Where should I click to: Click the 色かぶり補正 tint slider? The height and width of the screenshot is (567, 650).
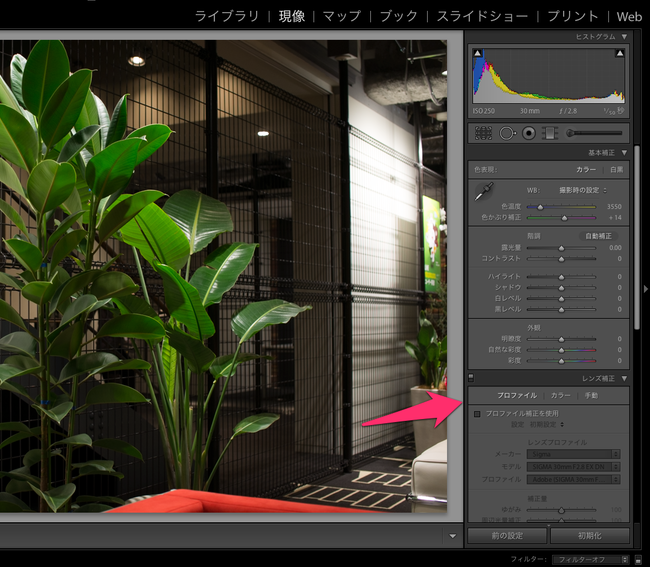pos(561,218)
